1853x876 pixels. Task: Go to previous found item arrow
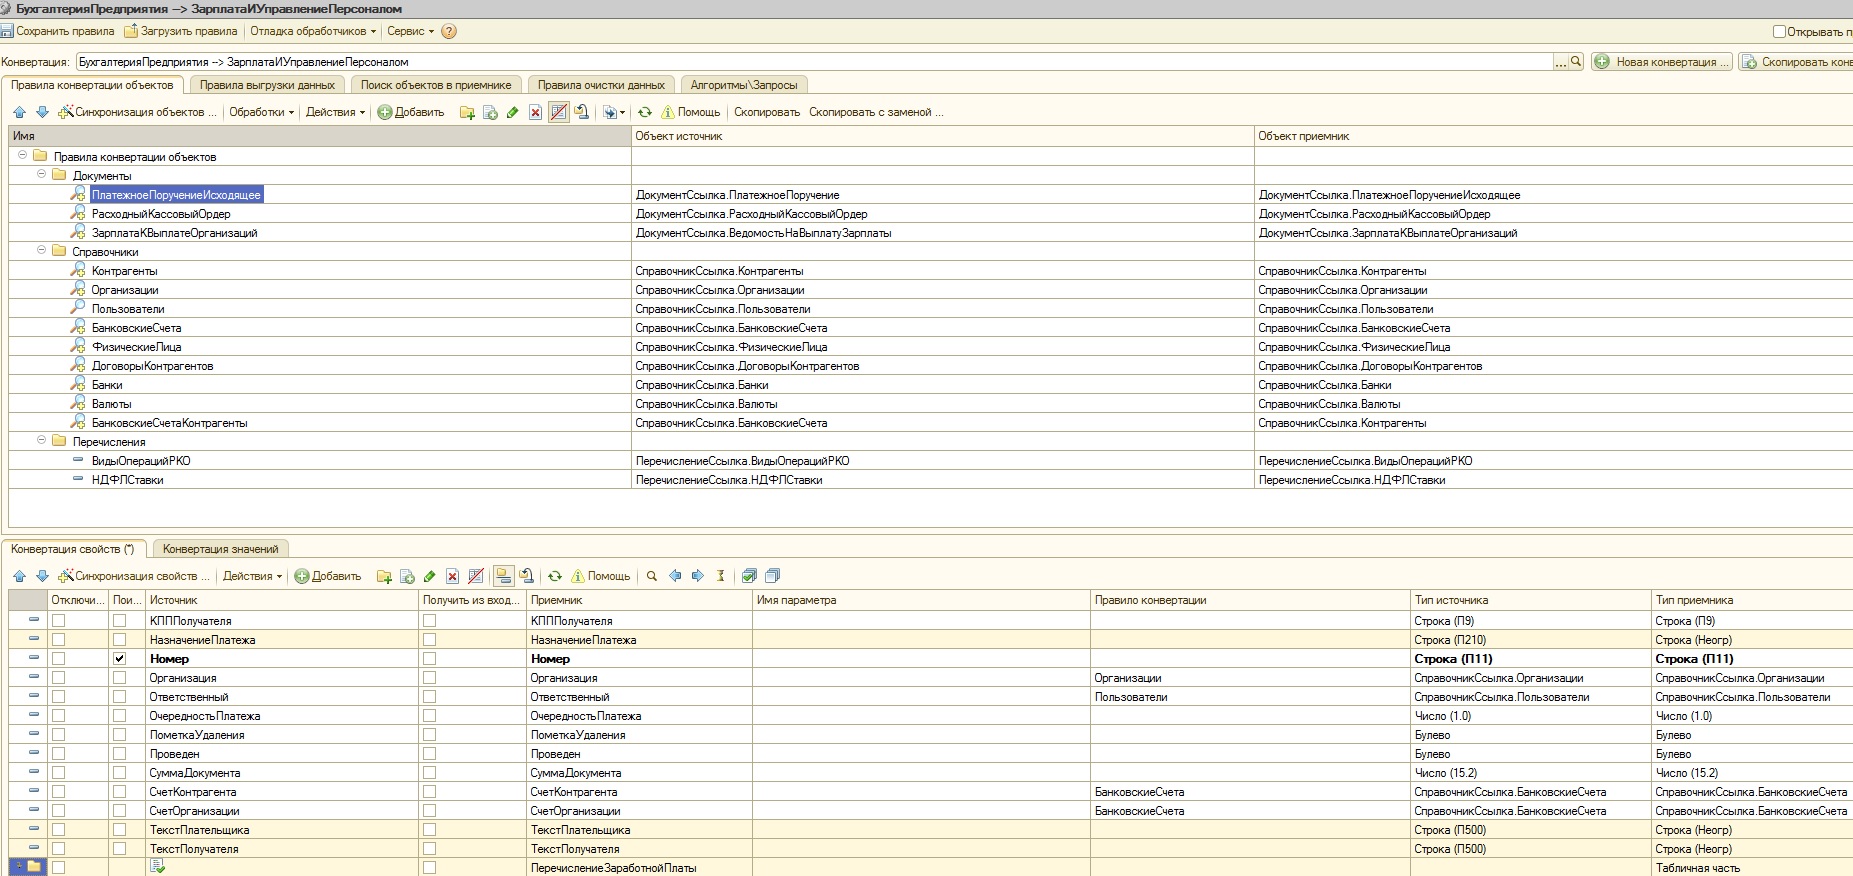point(675,576)
